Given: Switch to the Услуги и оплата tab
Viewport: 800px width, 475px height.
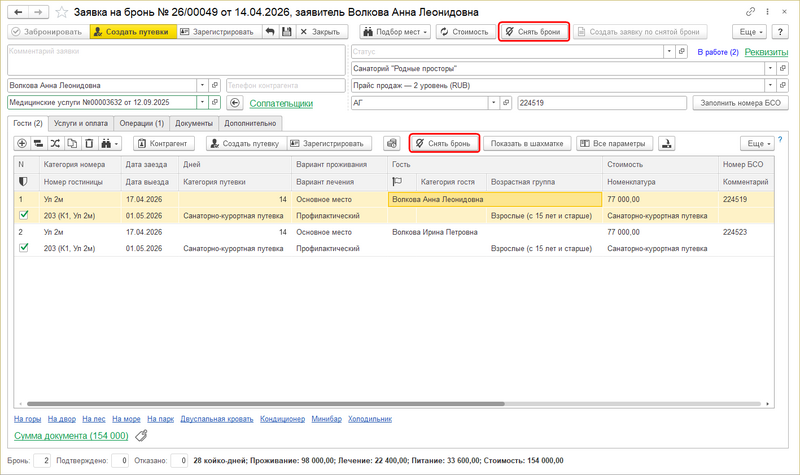Looking at the screenshot, I should 80,122.
